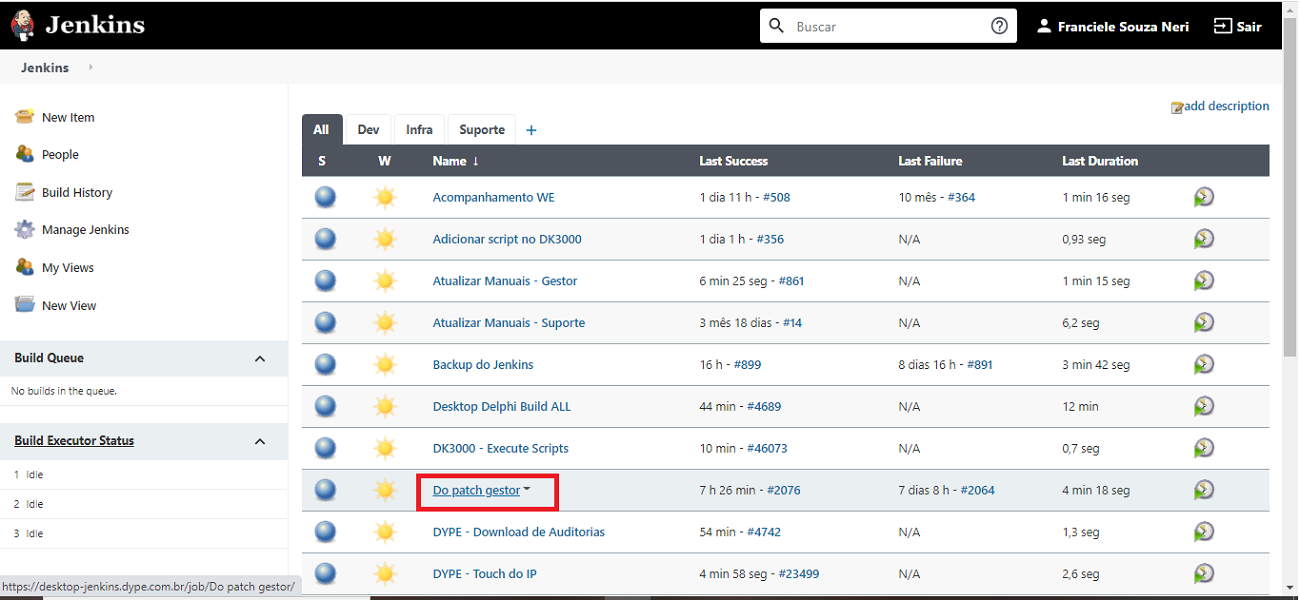Collapse the Build Executor Status panel

pos(260,441)
